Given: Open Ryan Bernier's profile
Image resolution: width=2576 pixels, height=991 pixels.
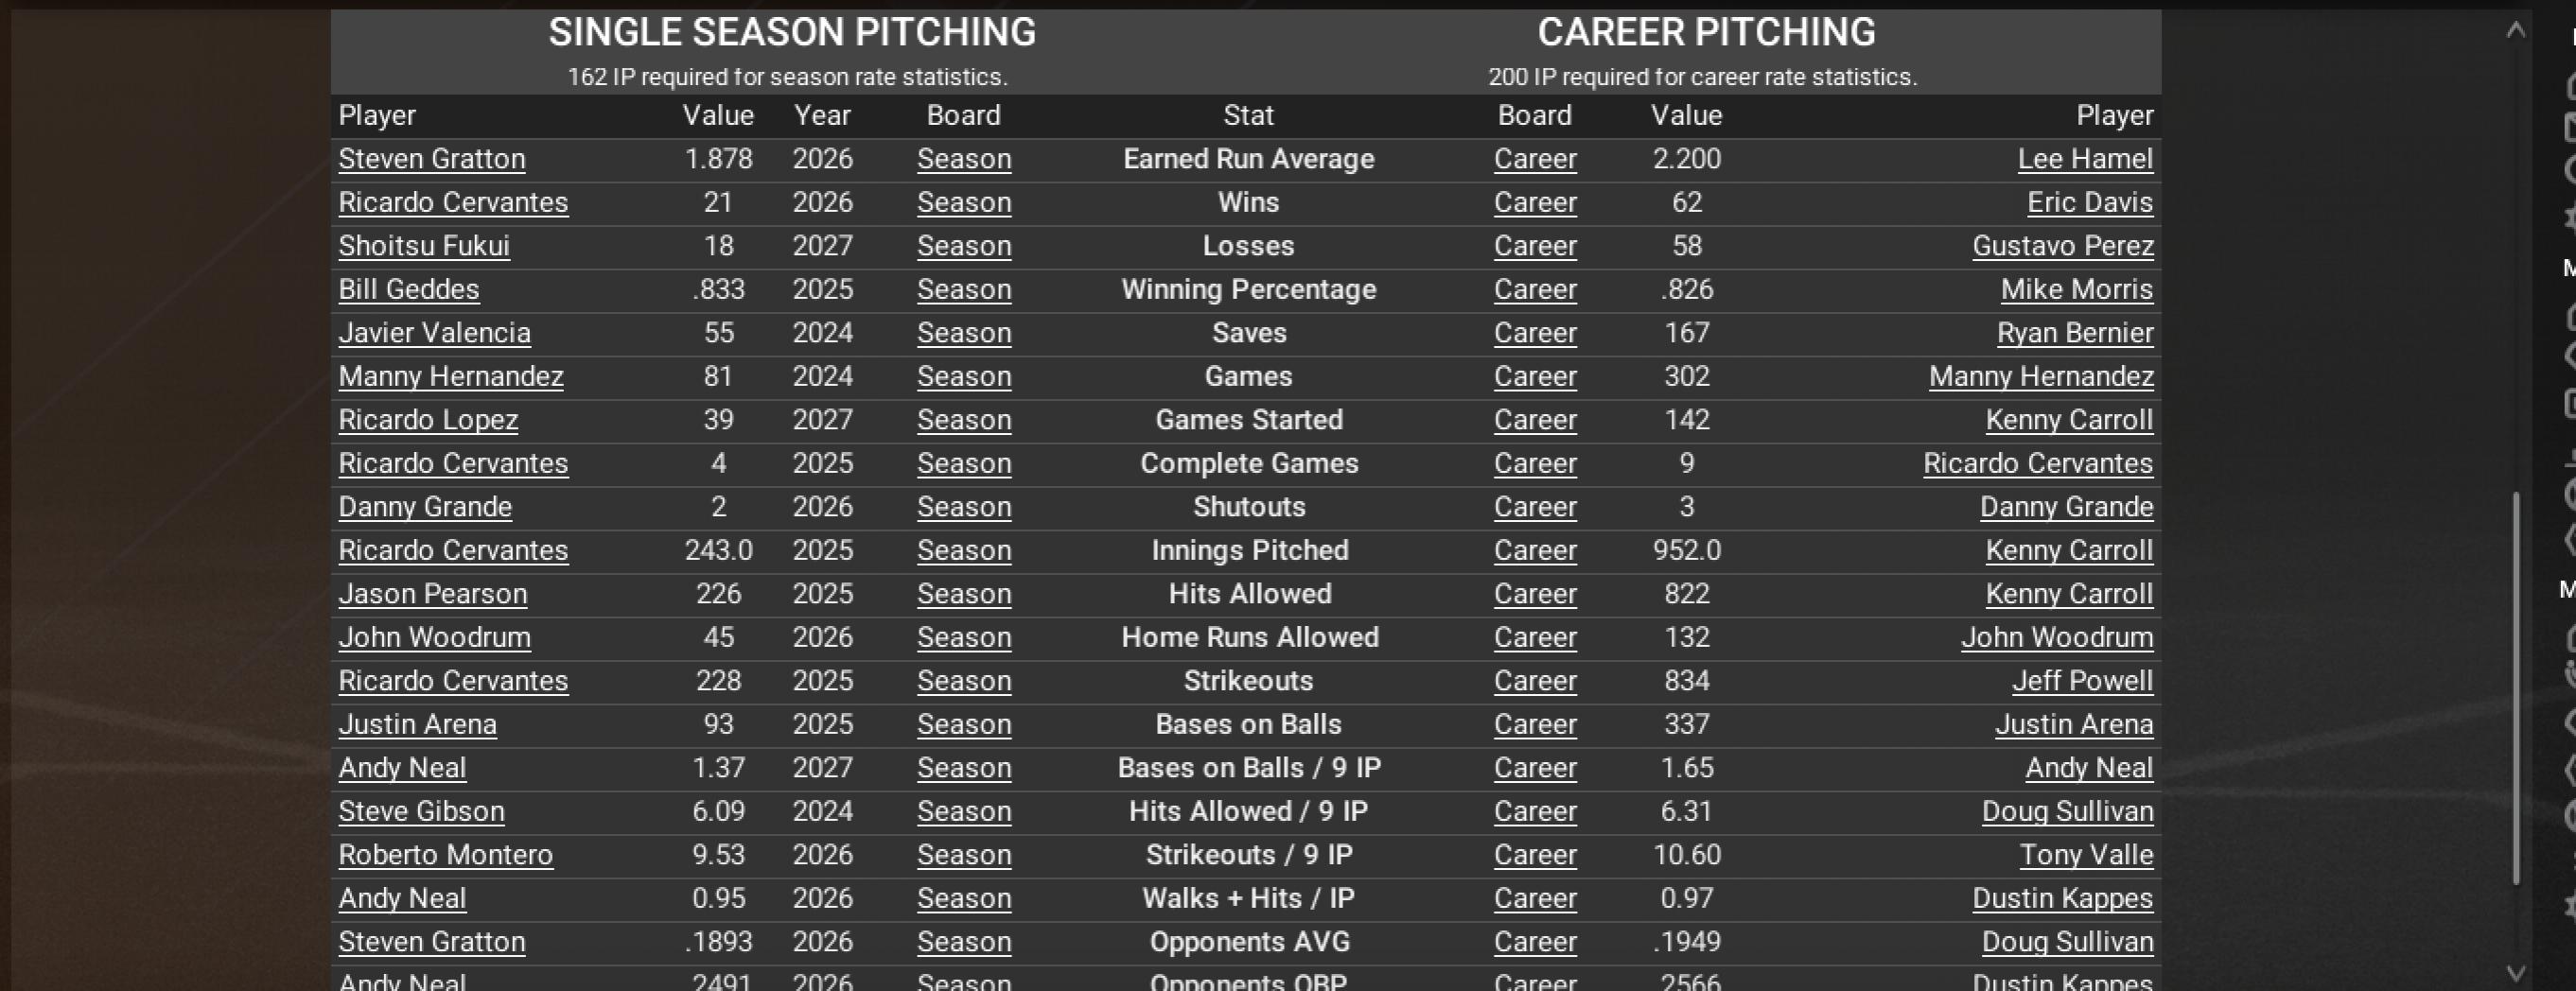Looking at the screenshot, I should (x=2074, y=333).
